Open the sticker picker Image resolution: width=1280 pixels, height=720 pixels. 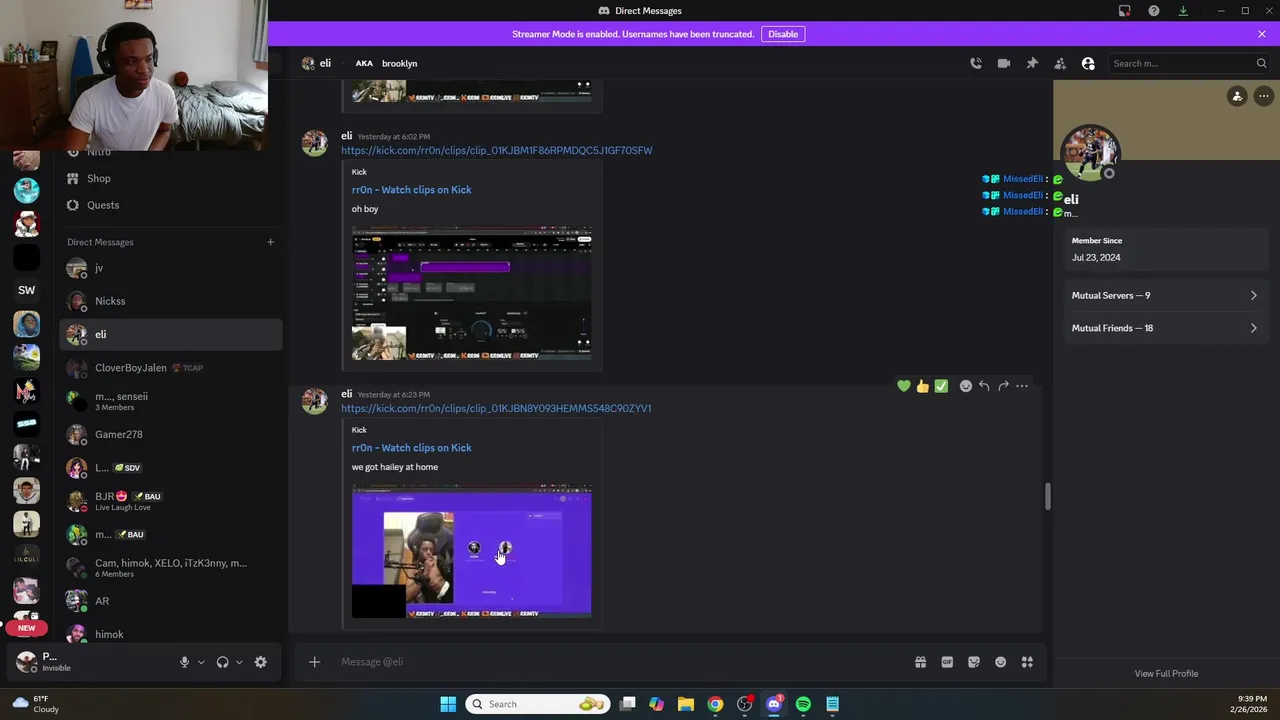974,662
